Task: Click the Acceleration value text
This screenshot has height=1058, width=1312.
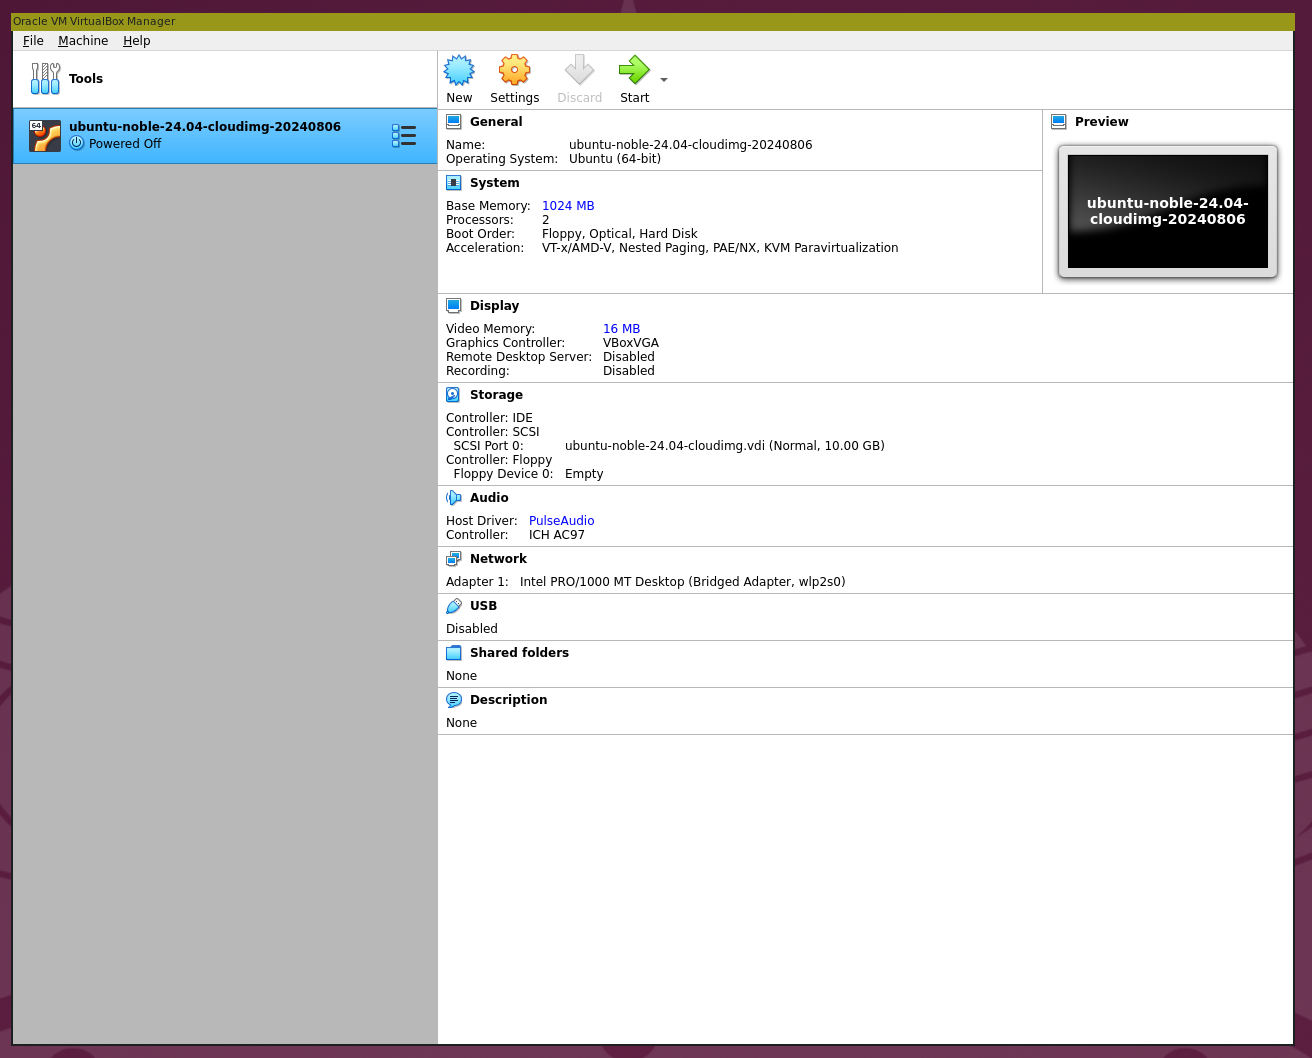Action: click(720, 248)
